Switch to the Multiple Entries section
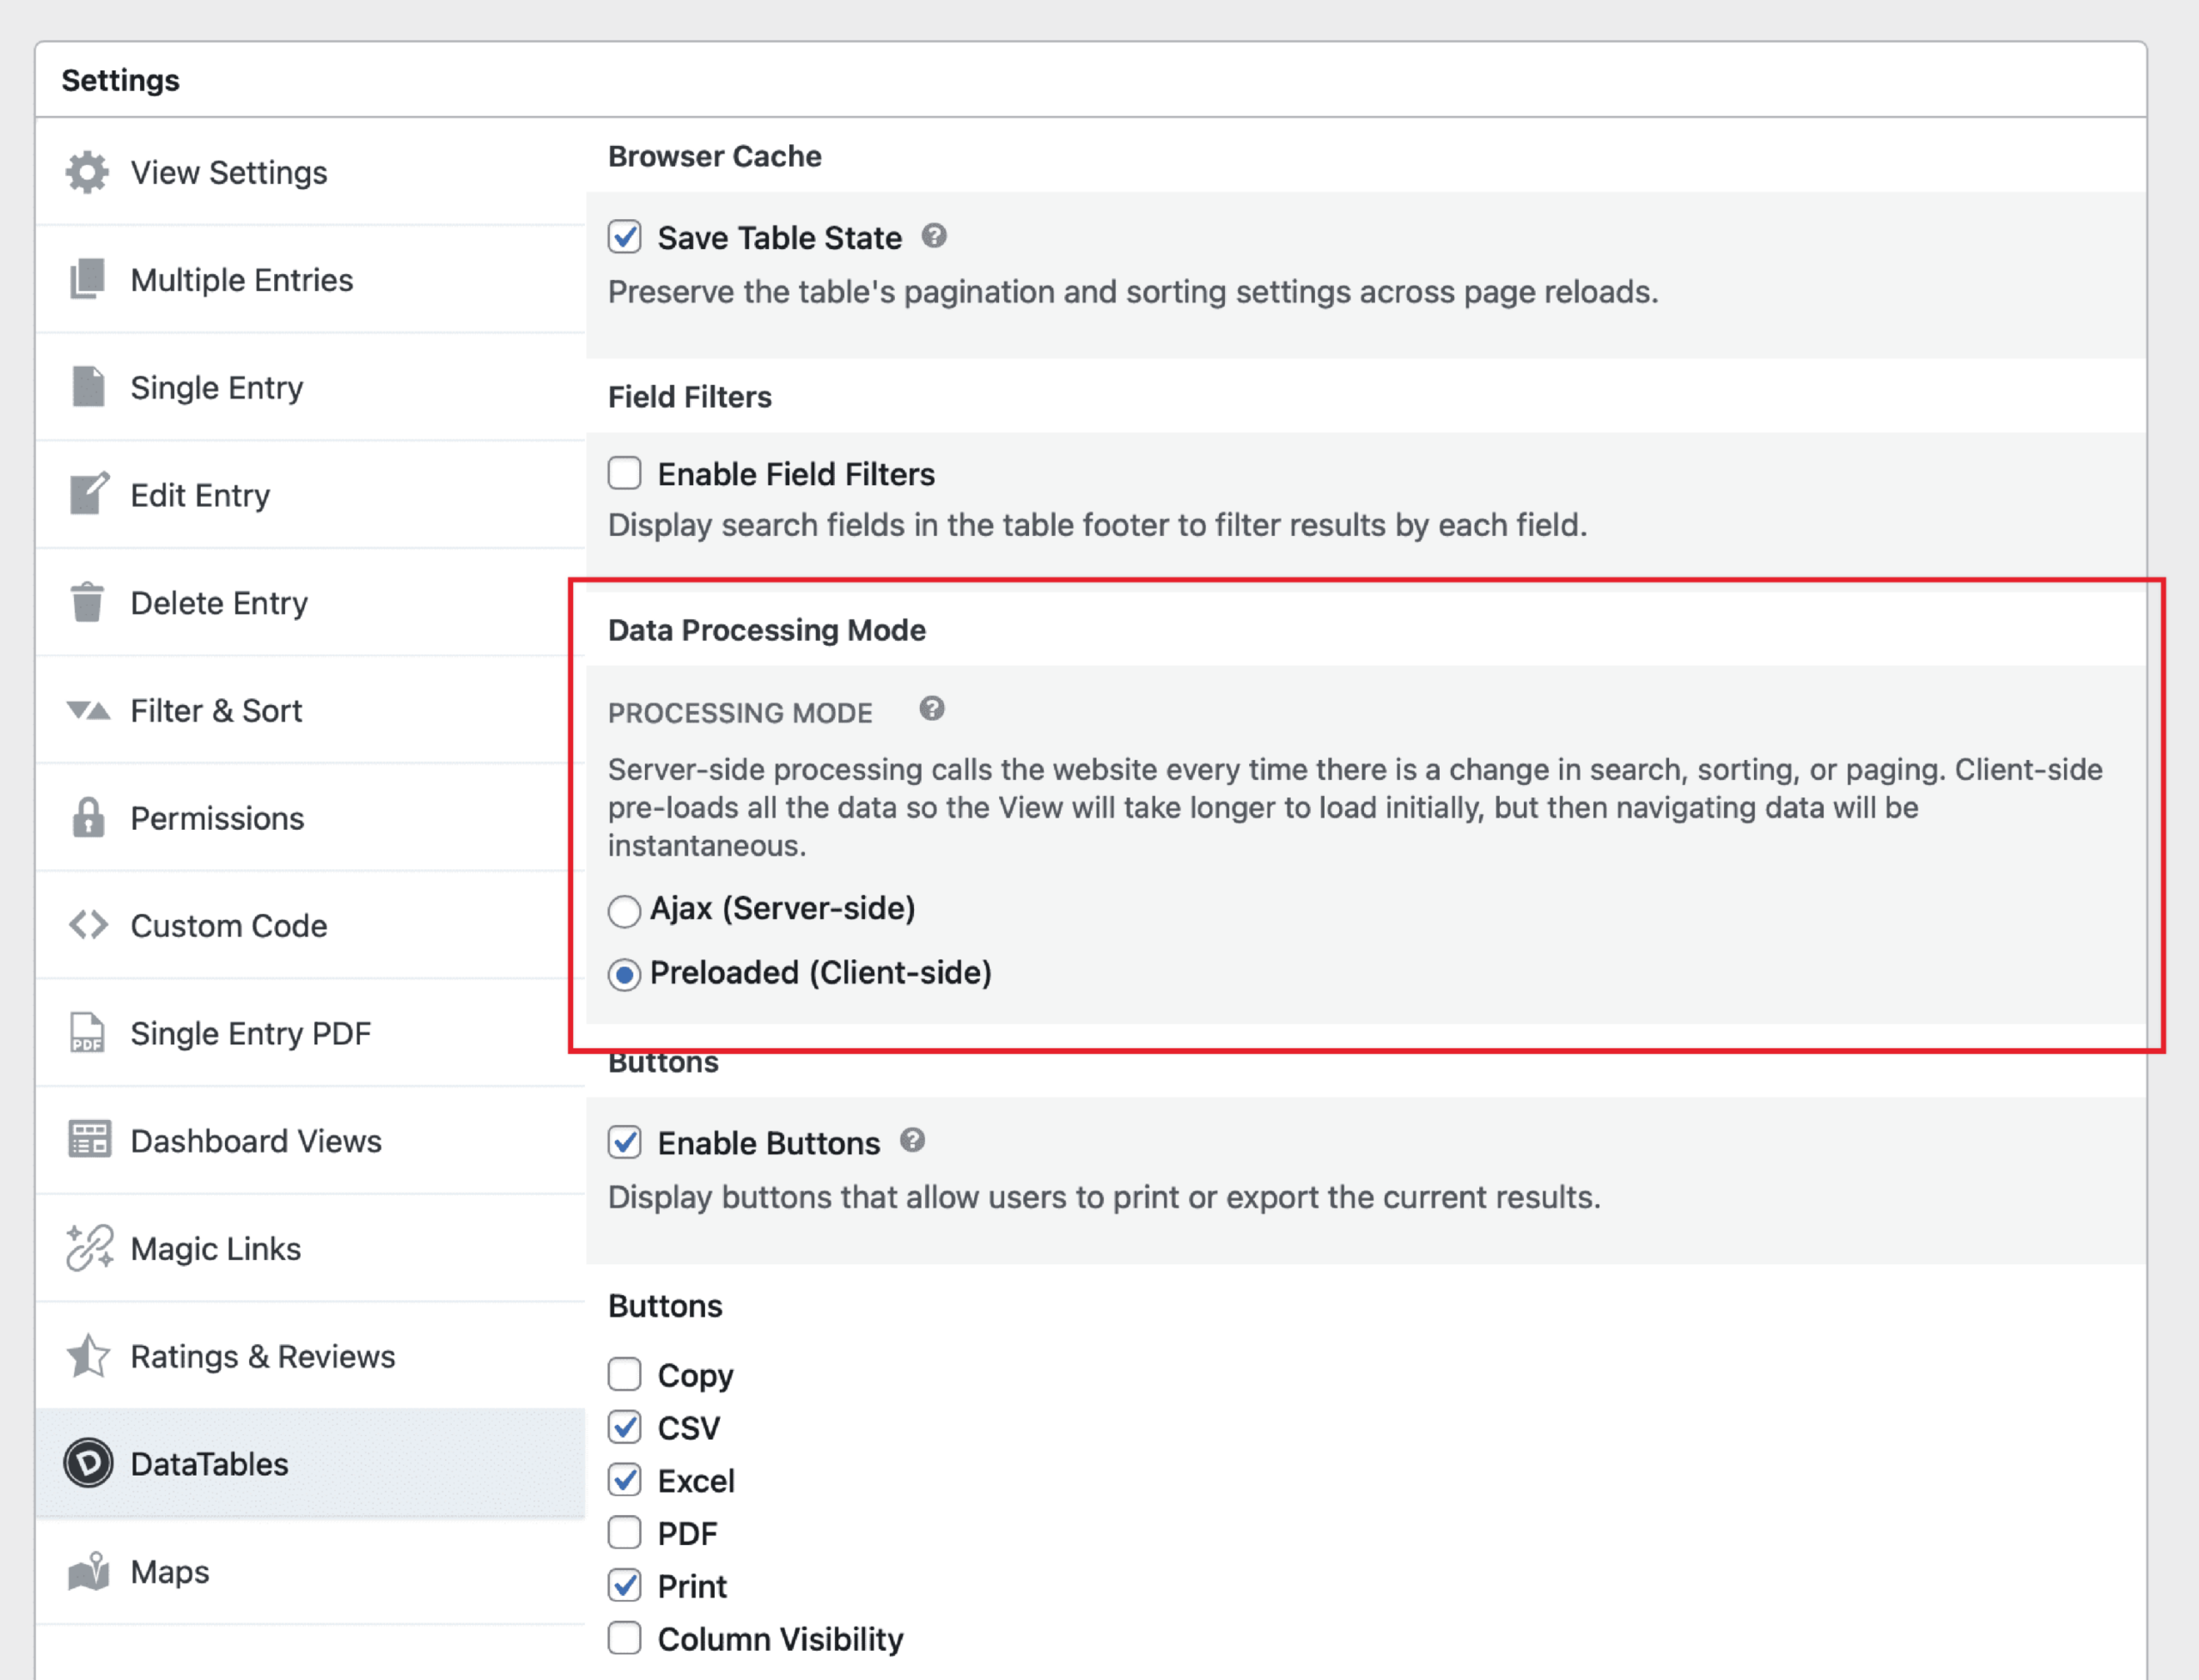 241,280
